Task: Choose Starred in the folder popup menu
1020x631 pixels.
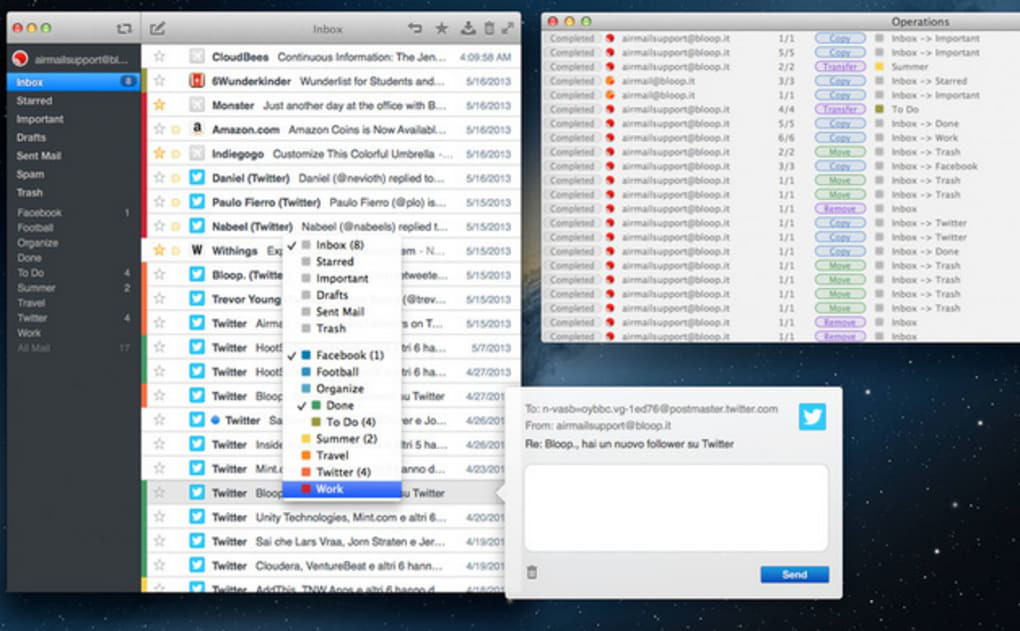Action: pos(342,262)
